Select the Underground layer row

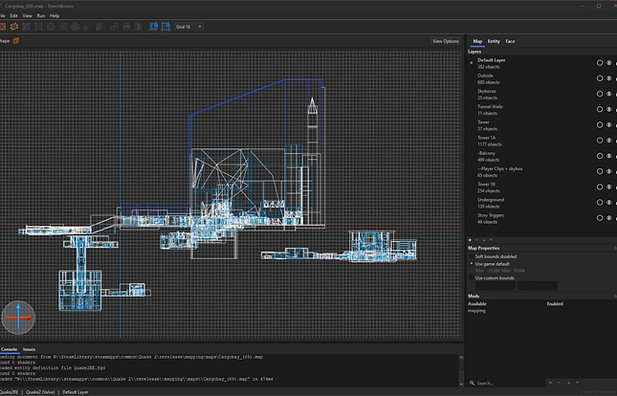click(x=541, y=202)
